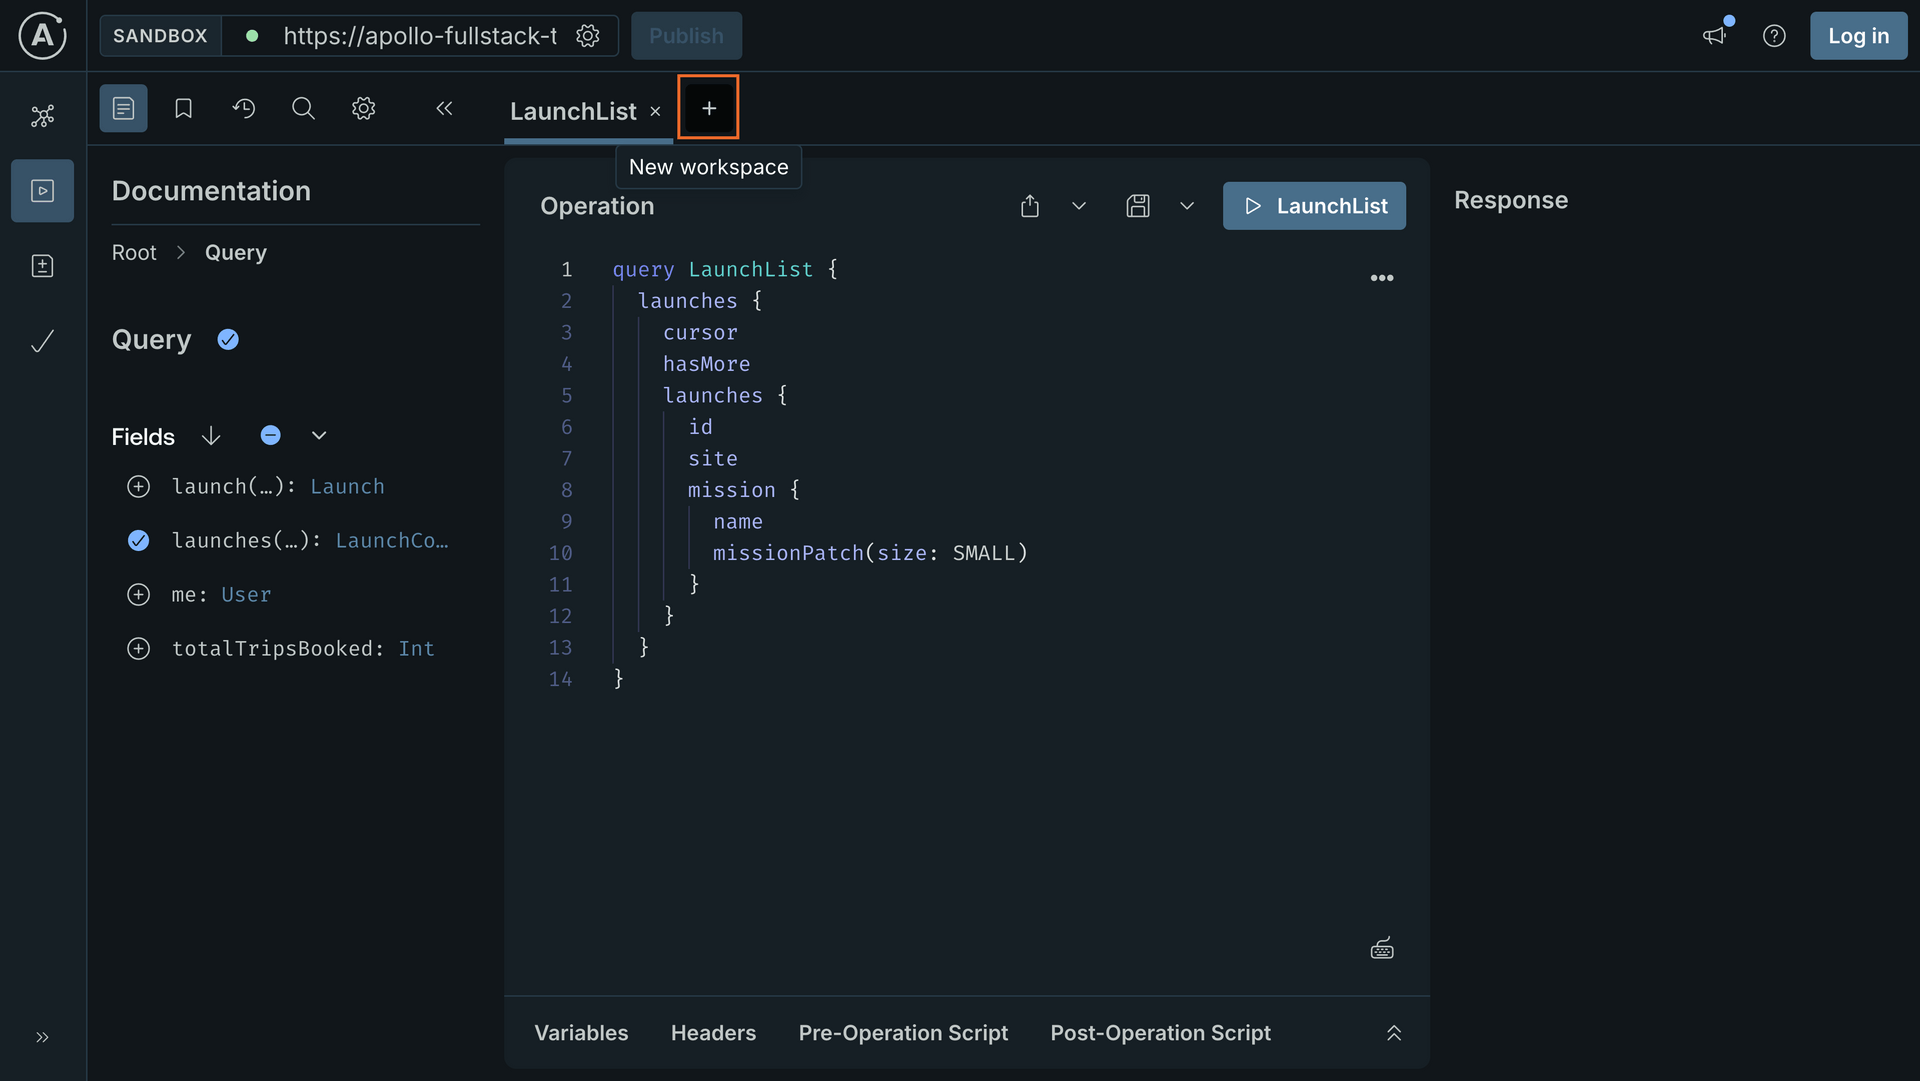
Task: Expand the dropdown next to the save icon
Action: coord(1187,206)
